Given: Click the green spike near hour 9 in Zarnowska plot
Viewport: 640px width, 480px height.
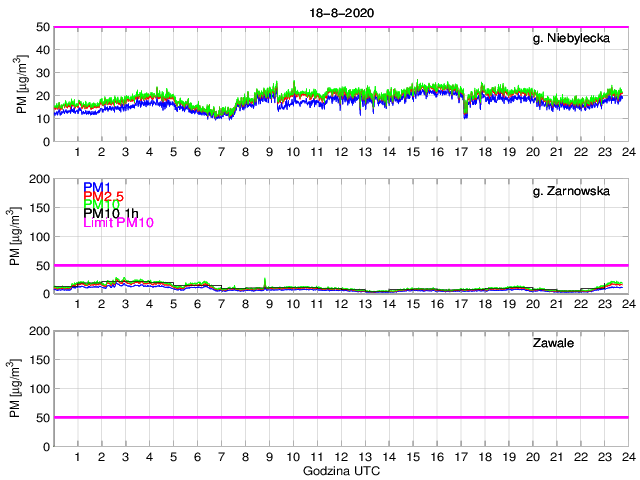Looking at the screenshot, I should 265,280.
